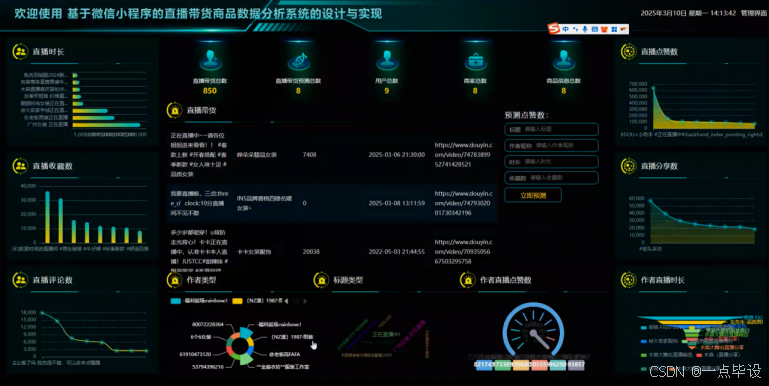This screenshot has width=769, height=386.
Task: Click the 商品信息总数 stat icon
Action: pyautogui.click(x=564, y=60)
